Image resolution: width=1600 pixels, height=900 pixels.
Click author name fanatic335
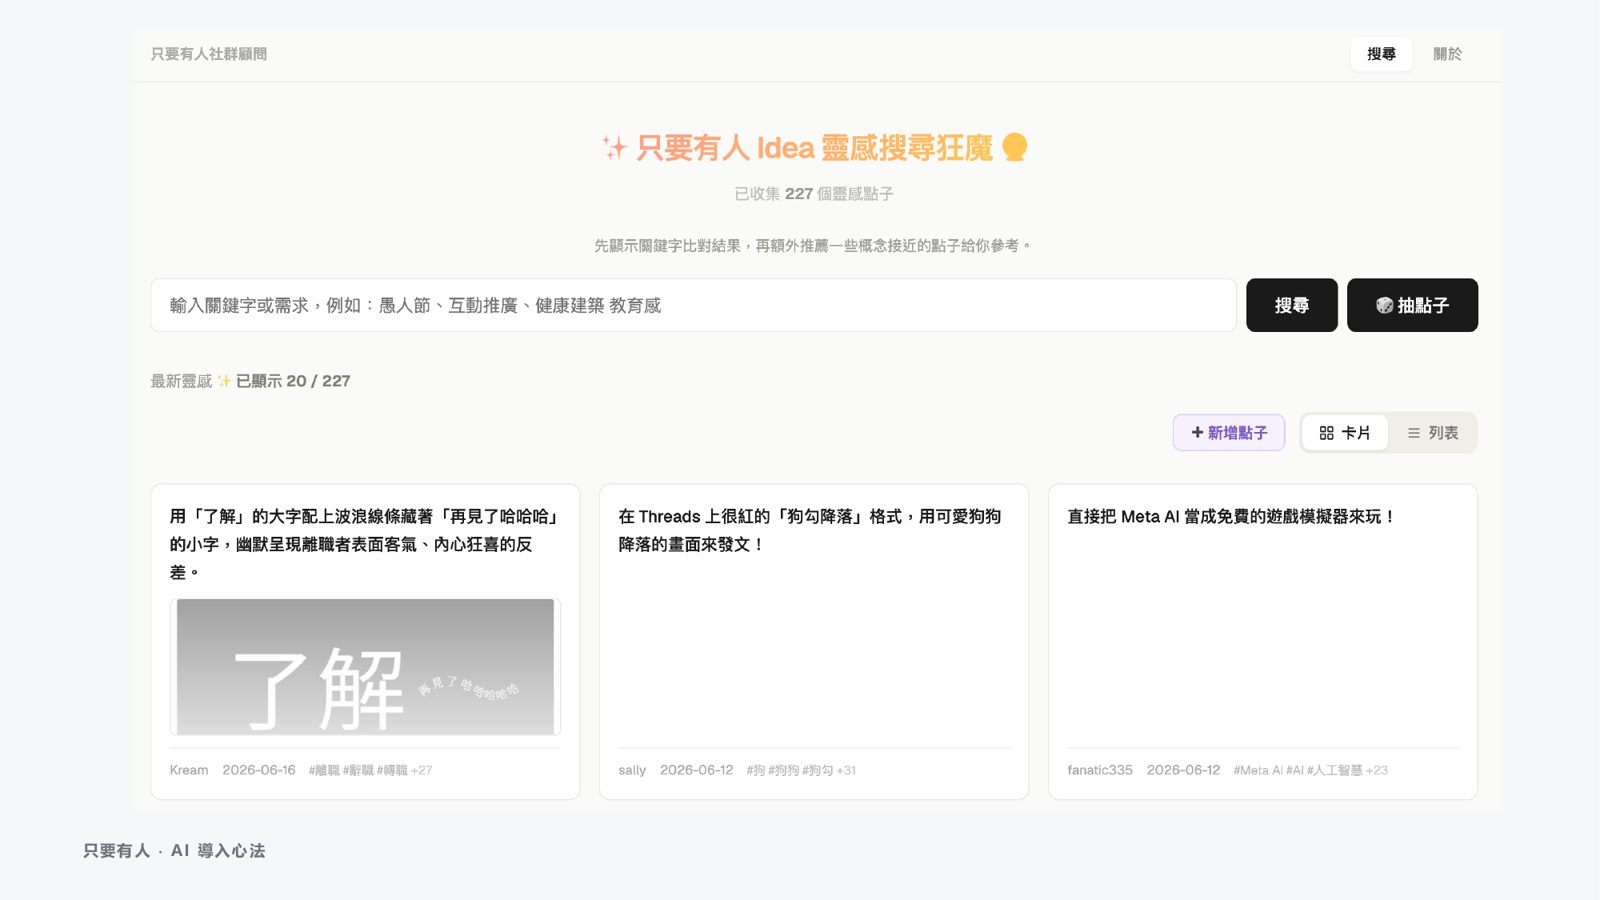click(x=1100, y=770)
